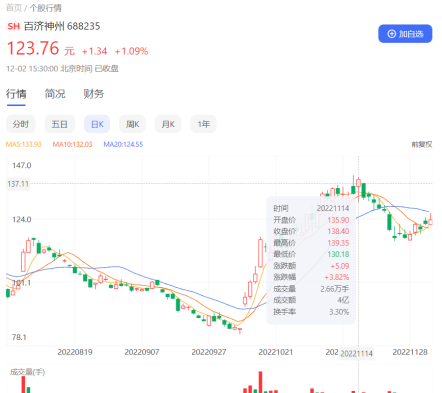Click the 20221114 crosshair date marker

[x=357, y=354]
